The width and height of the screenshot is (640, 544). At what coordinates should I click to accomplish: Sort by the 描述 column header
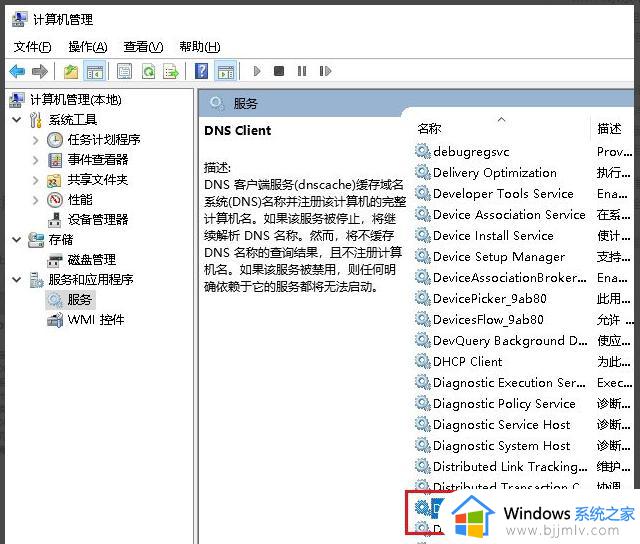tap(611, 129)
